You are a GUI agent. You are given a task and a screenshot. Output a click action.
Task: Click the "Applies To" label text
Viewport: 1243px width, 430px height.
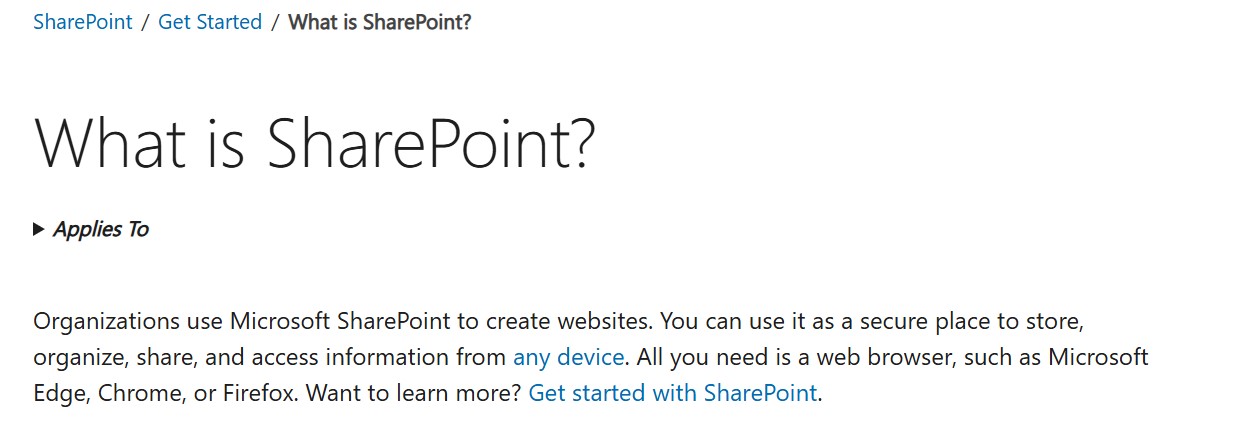point(101,229)
